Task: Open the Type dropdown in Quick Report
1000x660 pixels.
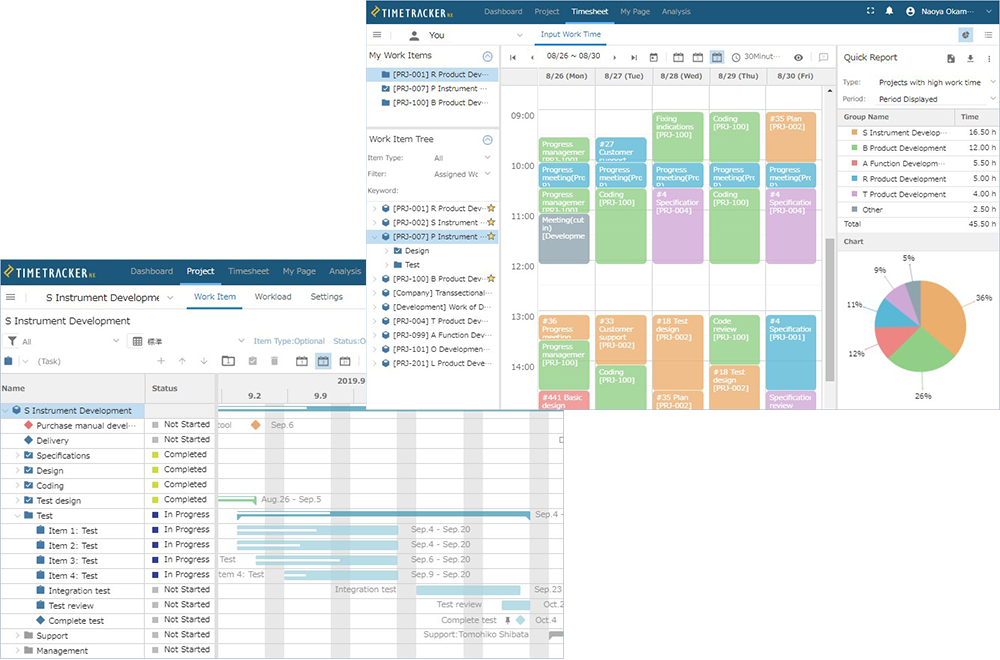Action: (x=935, y=83)
